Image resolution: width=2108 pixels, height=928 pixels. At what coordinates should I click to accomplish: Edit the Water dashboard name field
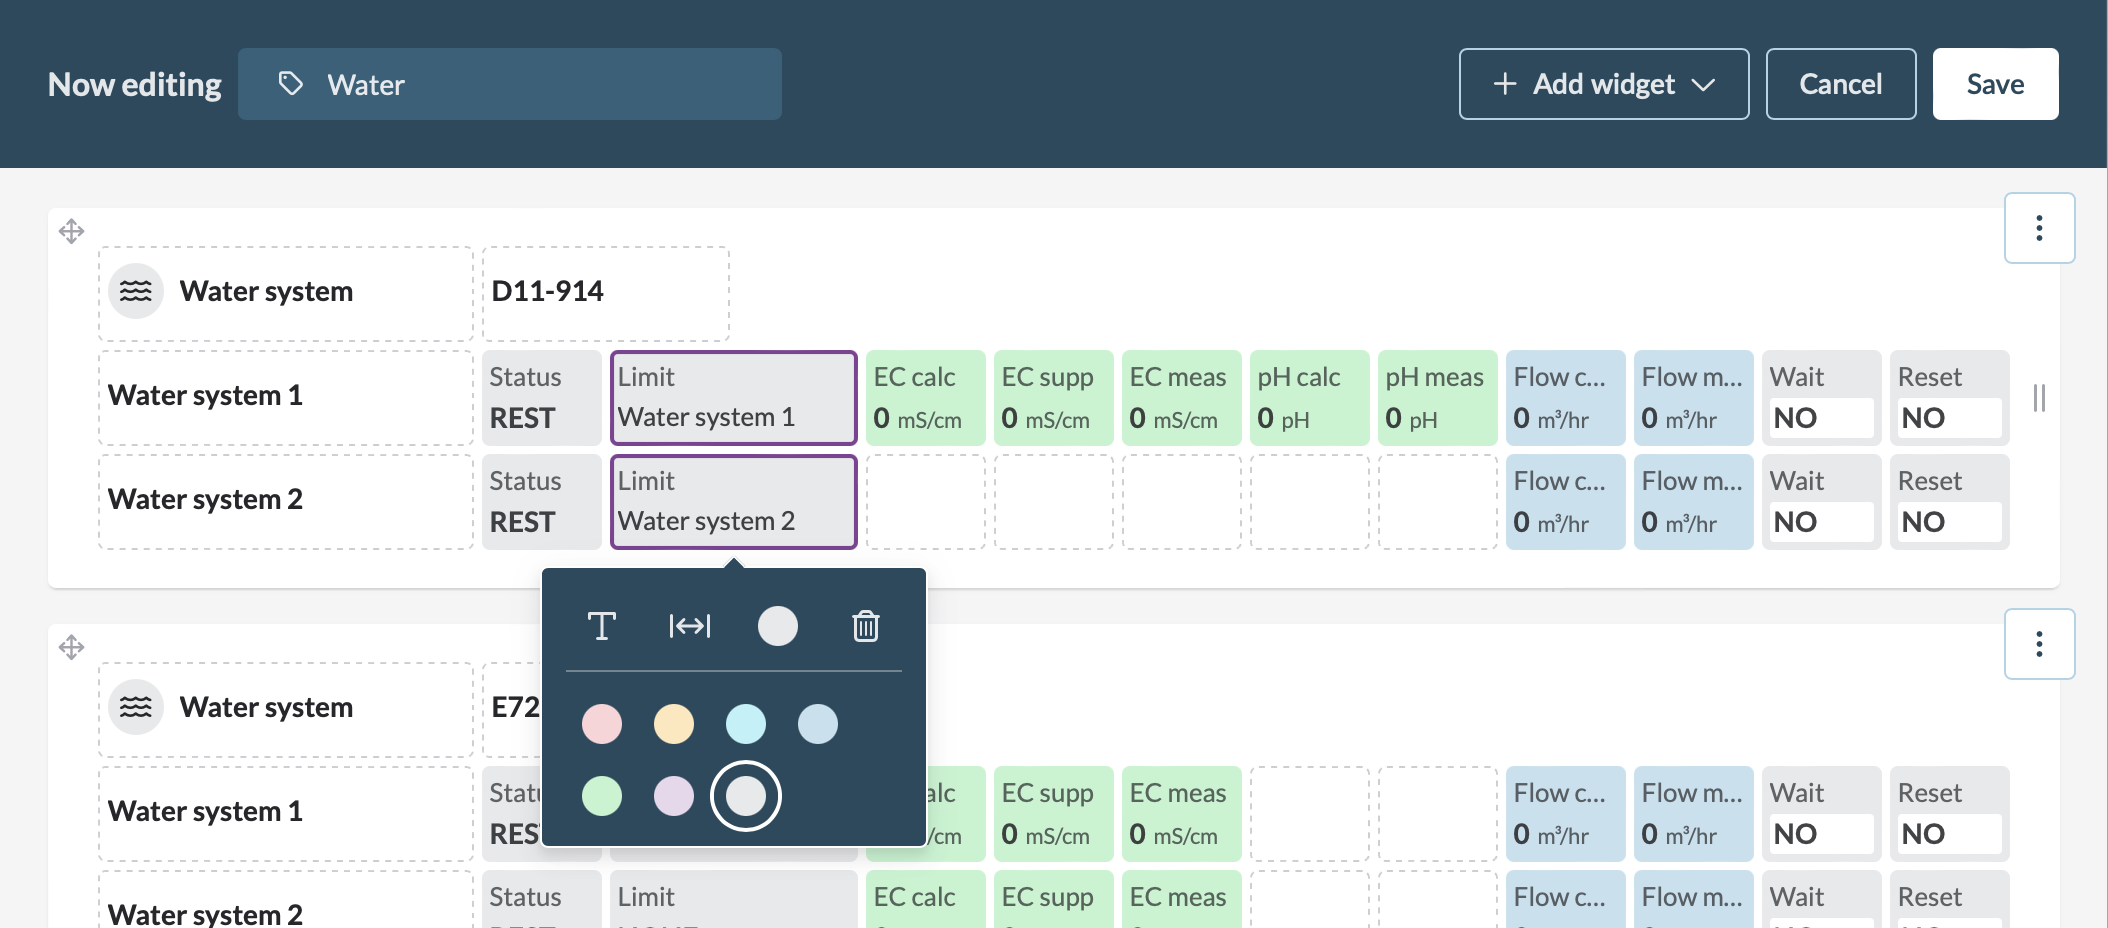pos(510,84)
